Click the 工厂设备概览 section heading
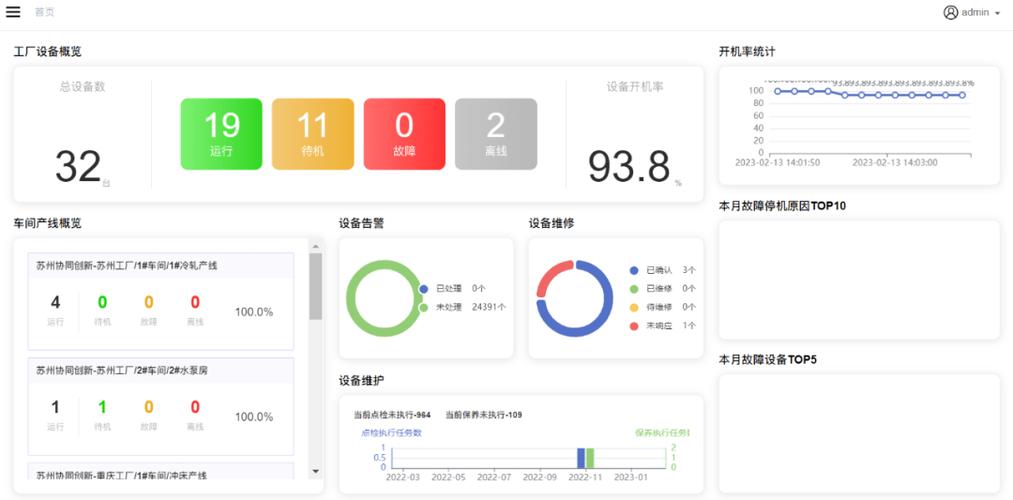Image resolution: width=1013 pixels, height=500 pixels. [x=48, y=52]
